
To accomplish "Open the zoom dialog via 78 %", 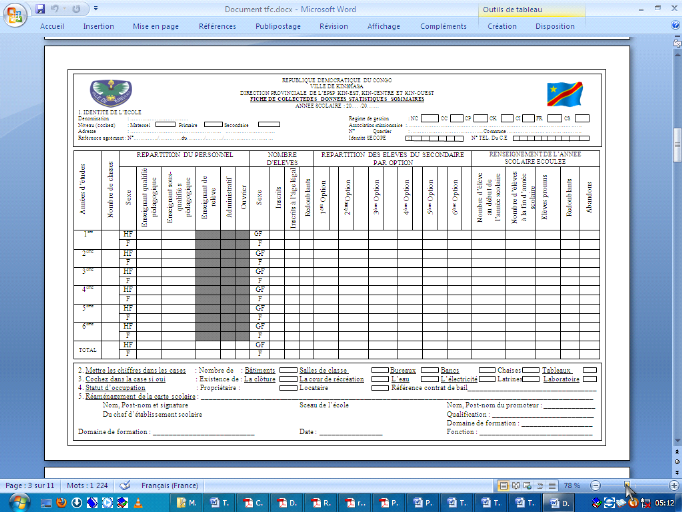I will (572, 485).
